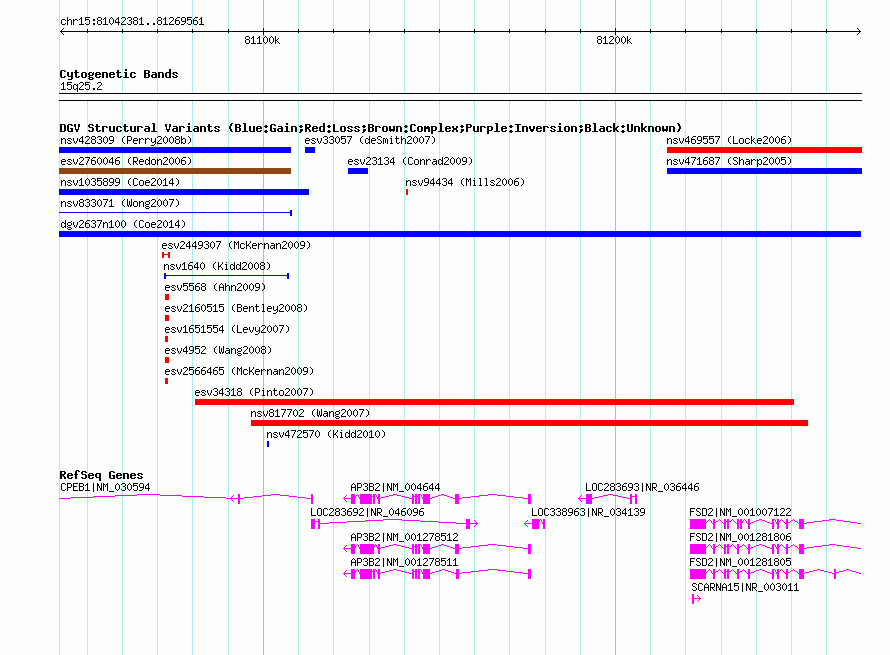Click the nsv428309 (Perry2008b) variant label

[126, 140]
